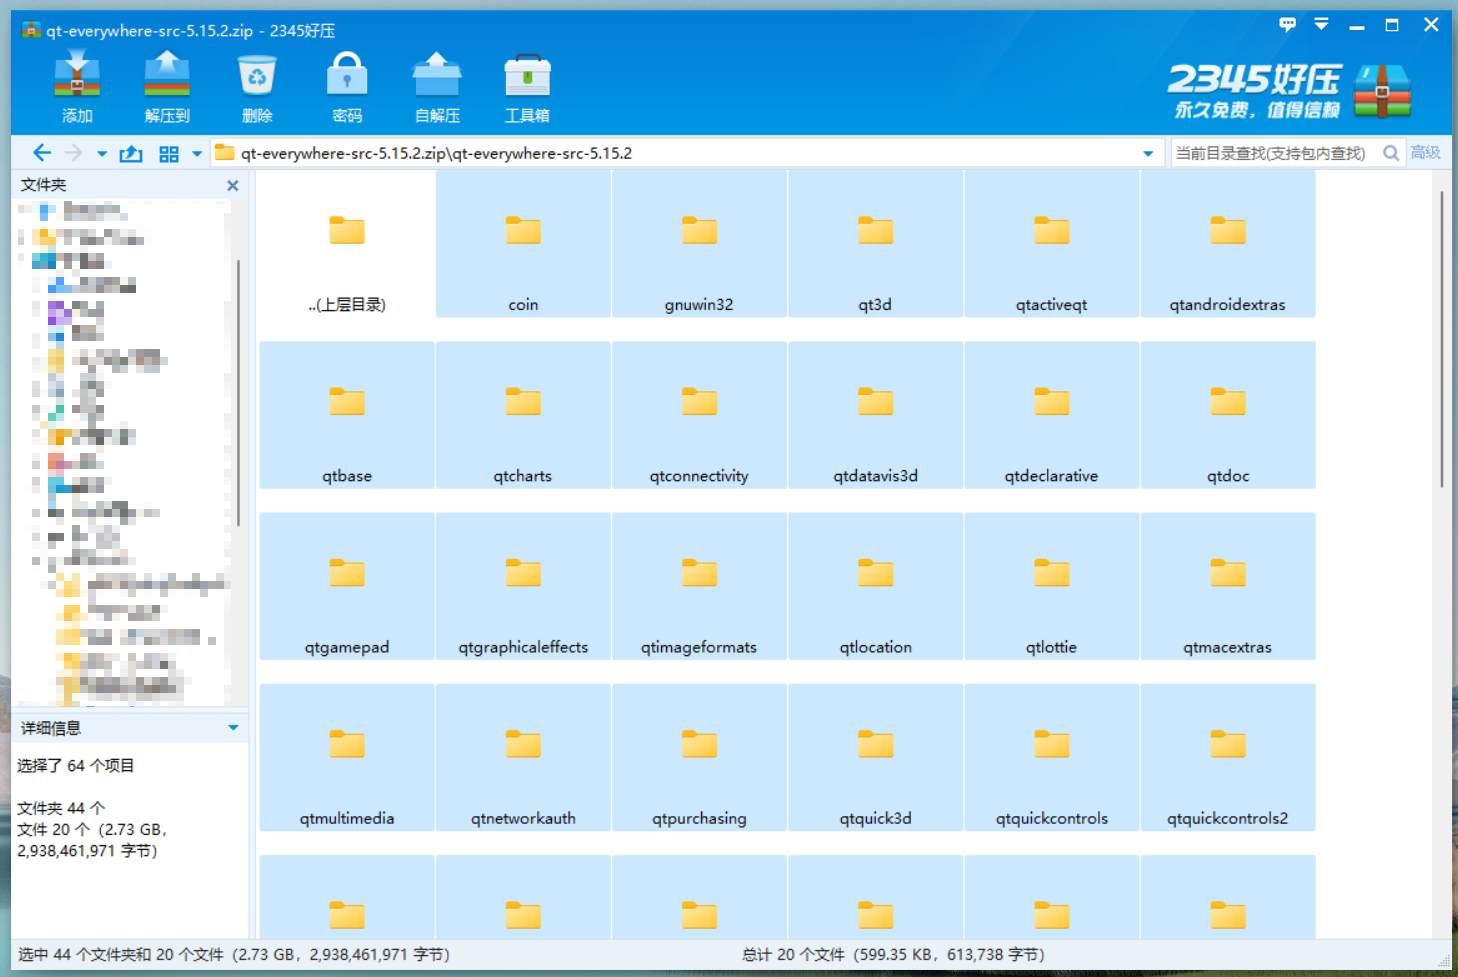This screenshot has width=1458, height=977.
Task: Click the view mode grid icon
Action: [x=169, y=154]
